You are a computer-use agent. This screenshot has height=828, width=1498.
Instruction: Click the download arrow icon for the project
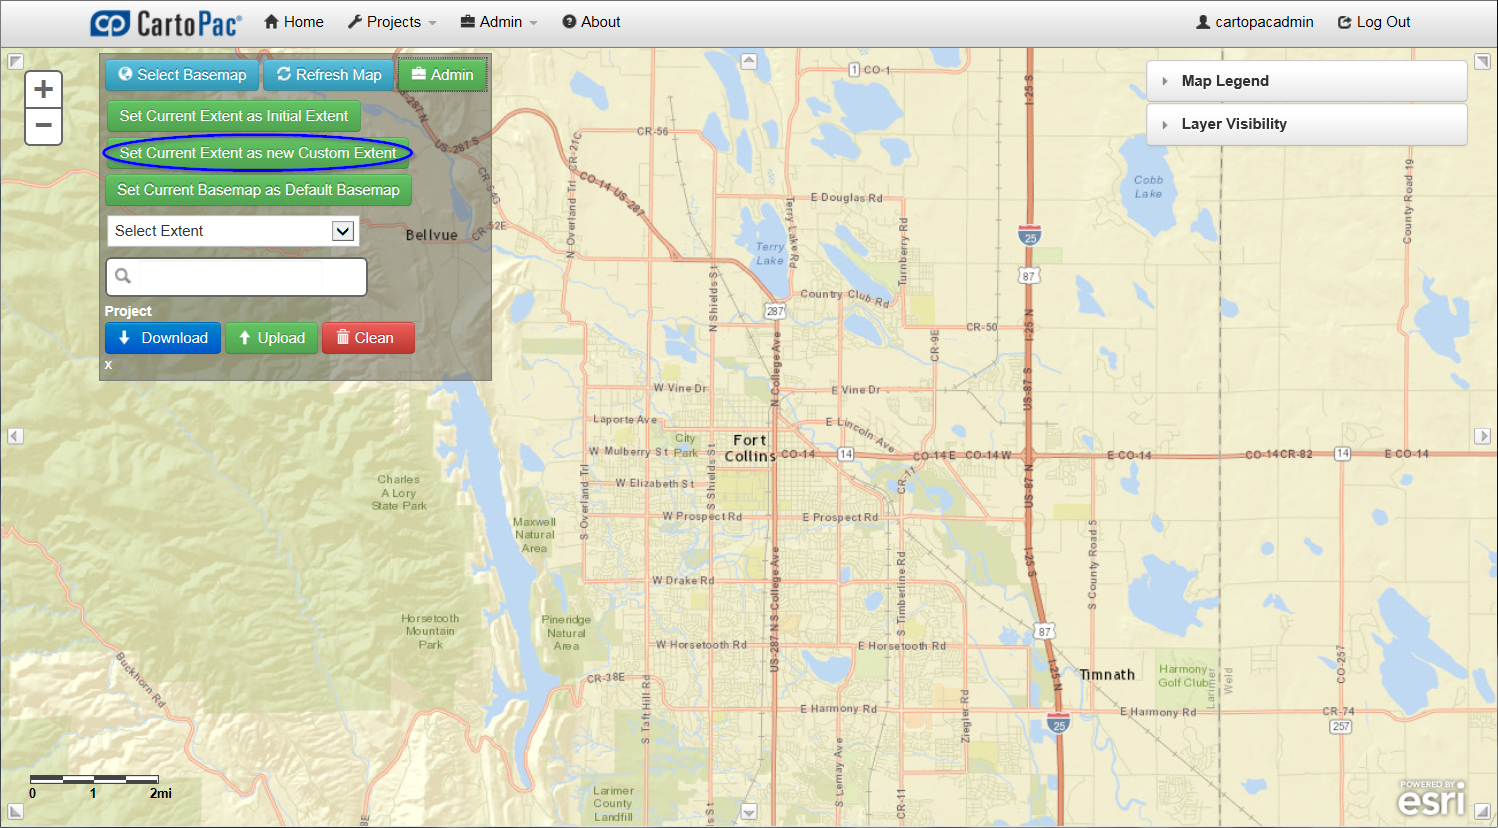pyautogui.click(x=125, y=338)
